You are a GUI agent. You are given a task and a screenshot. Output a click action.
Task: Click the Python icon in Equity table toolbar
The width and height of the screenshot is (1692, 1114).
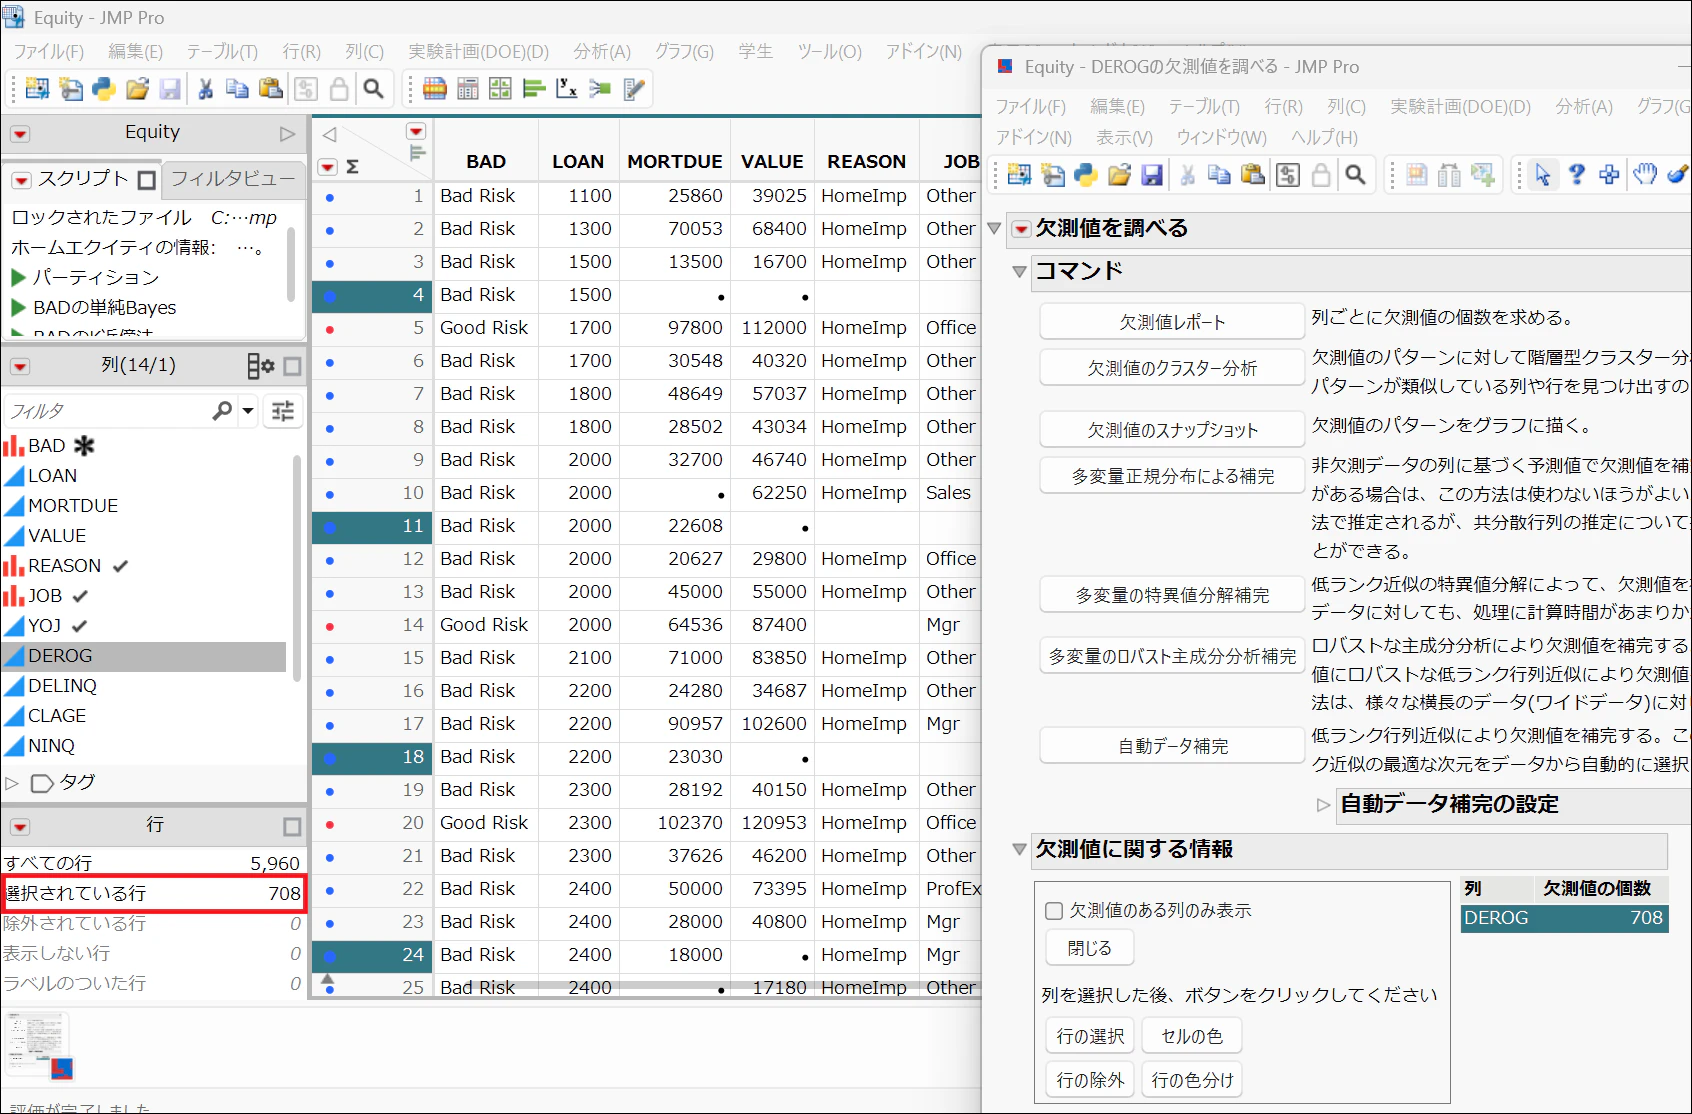coord(104,89)
